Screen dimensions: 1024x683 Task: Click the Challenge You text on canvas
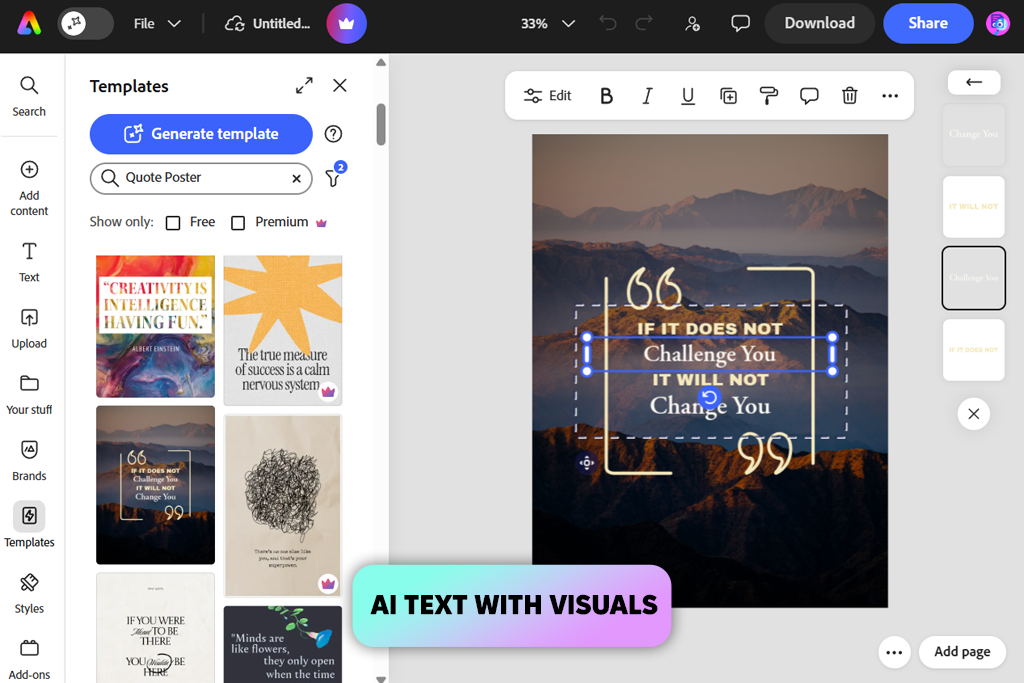coord(710,354)
